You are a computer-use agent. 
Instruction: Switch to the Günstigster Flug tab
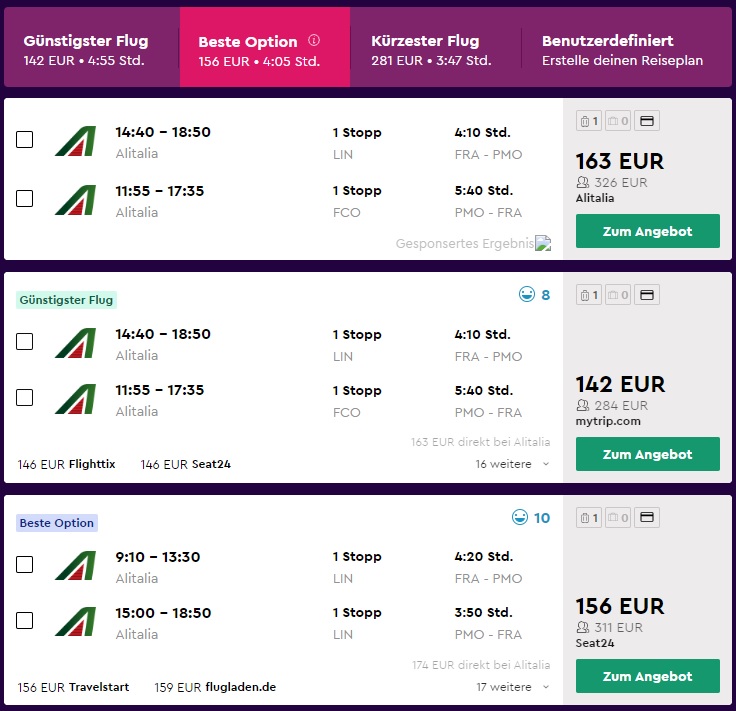point(86,50)
